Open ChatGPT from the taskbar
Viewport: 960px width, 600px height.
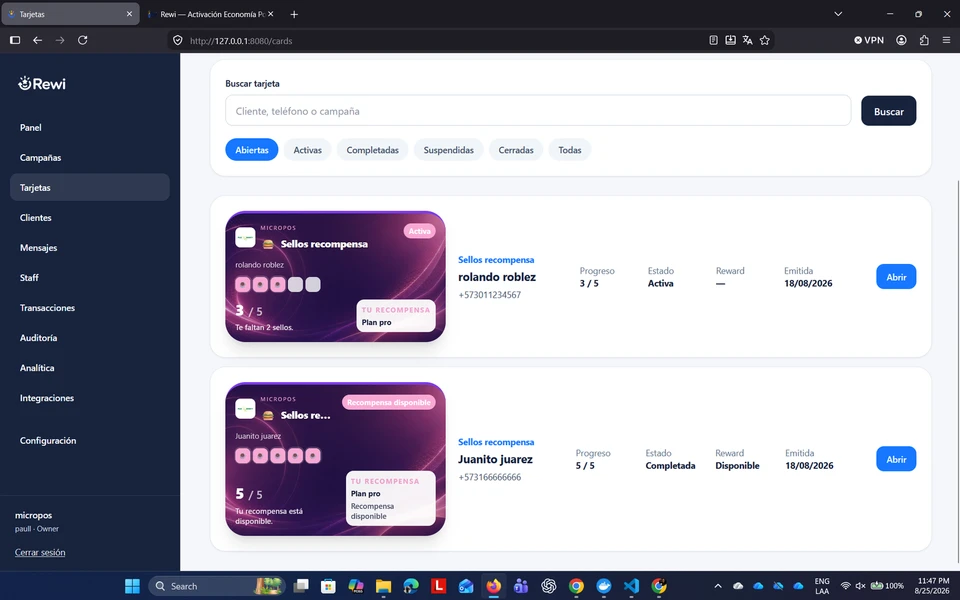click(549, 586)
